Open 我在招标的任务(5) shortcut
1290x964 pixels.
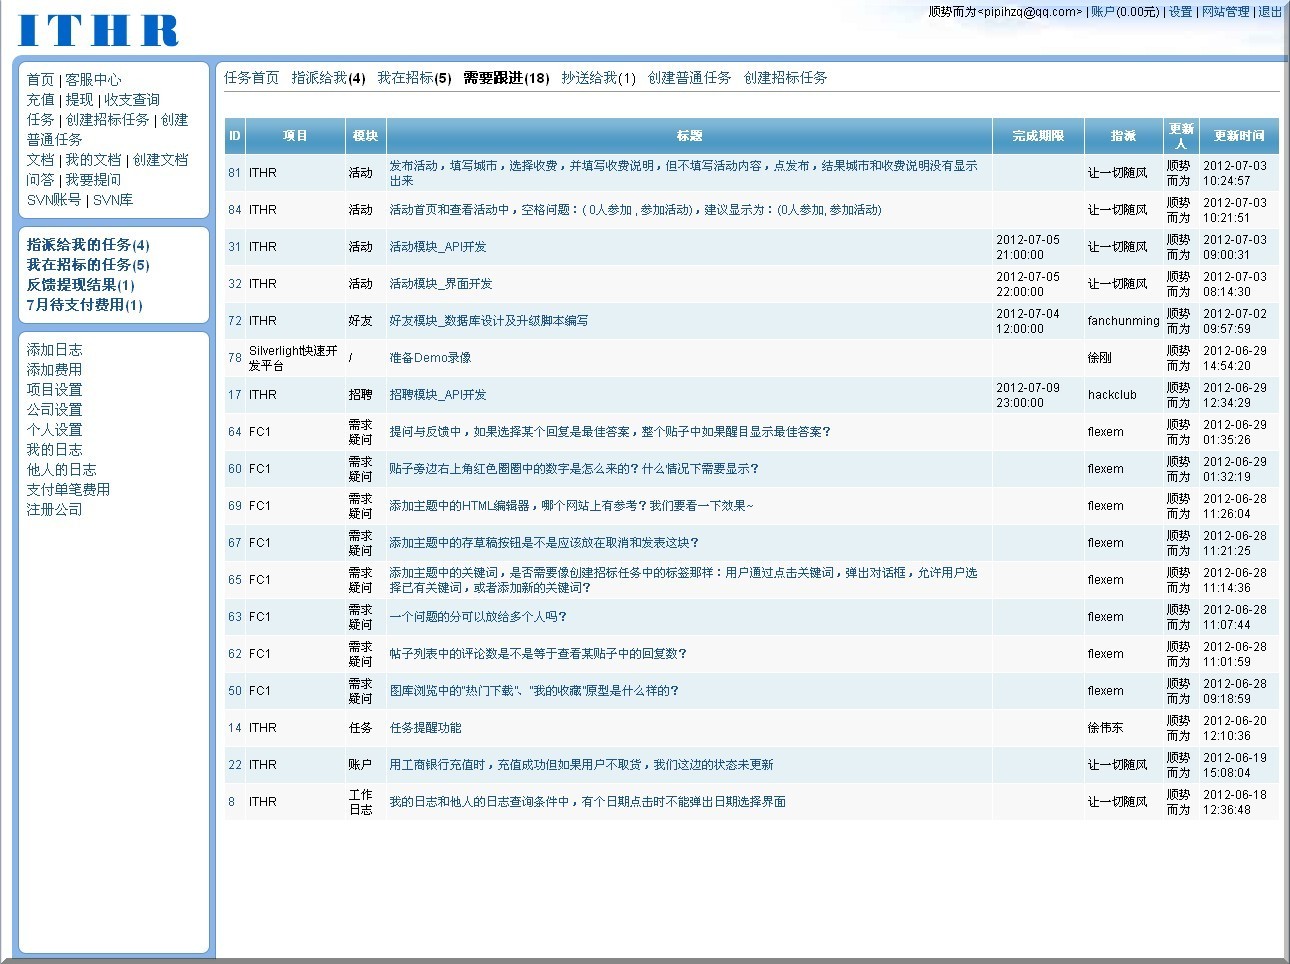[88, 265]
